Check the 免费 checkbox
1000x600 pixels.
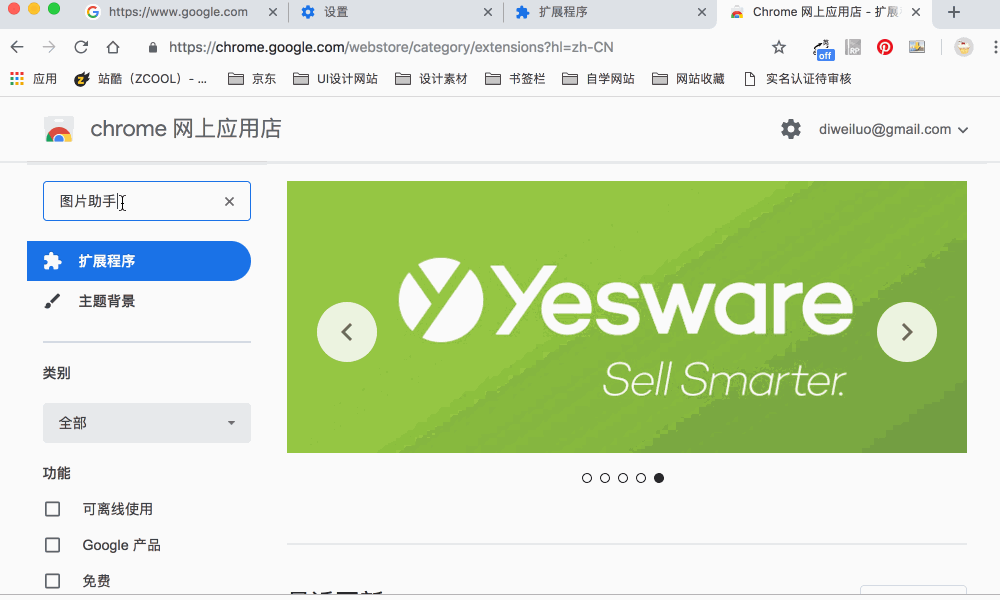[52, 581]
